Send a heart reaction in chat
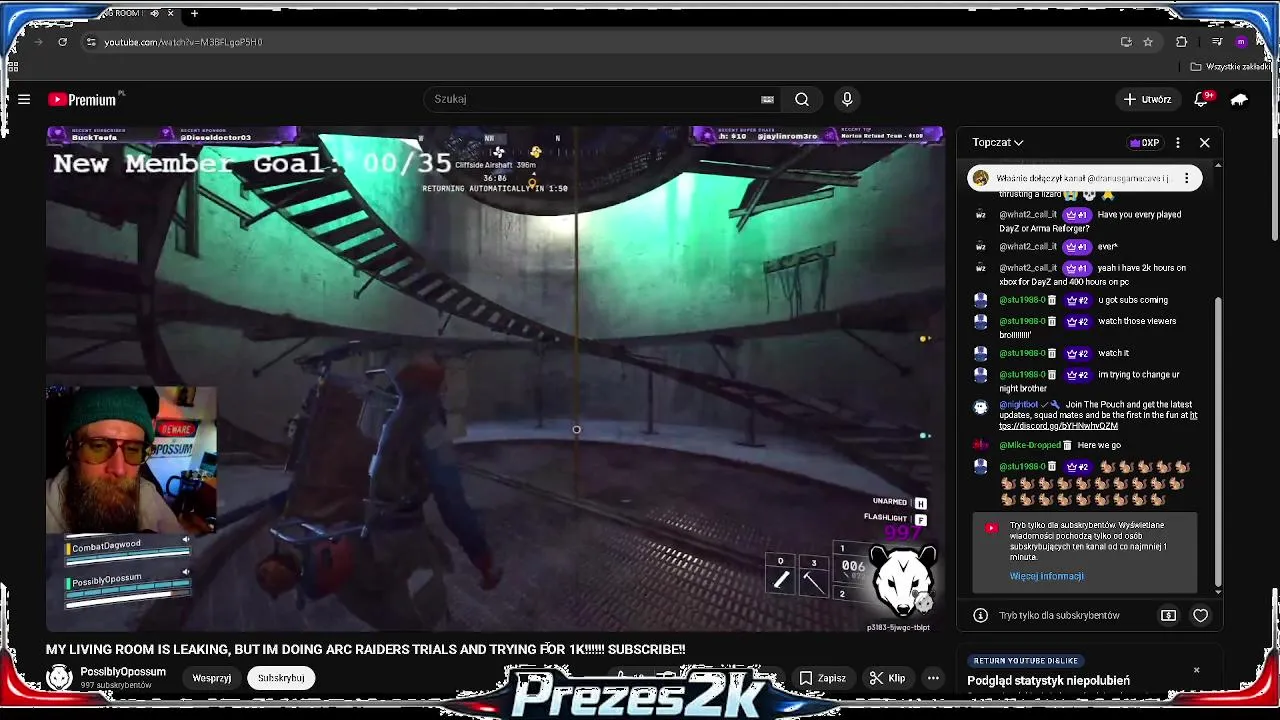Viewport: 1280px width, 720px height. [x=1200, y=615]
